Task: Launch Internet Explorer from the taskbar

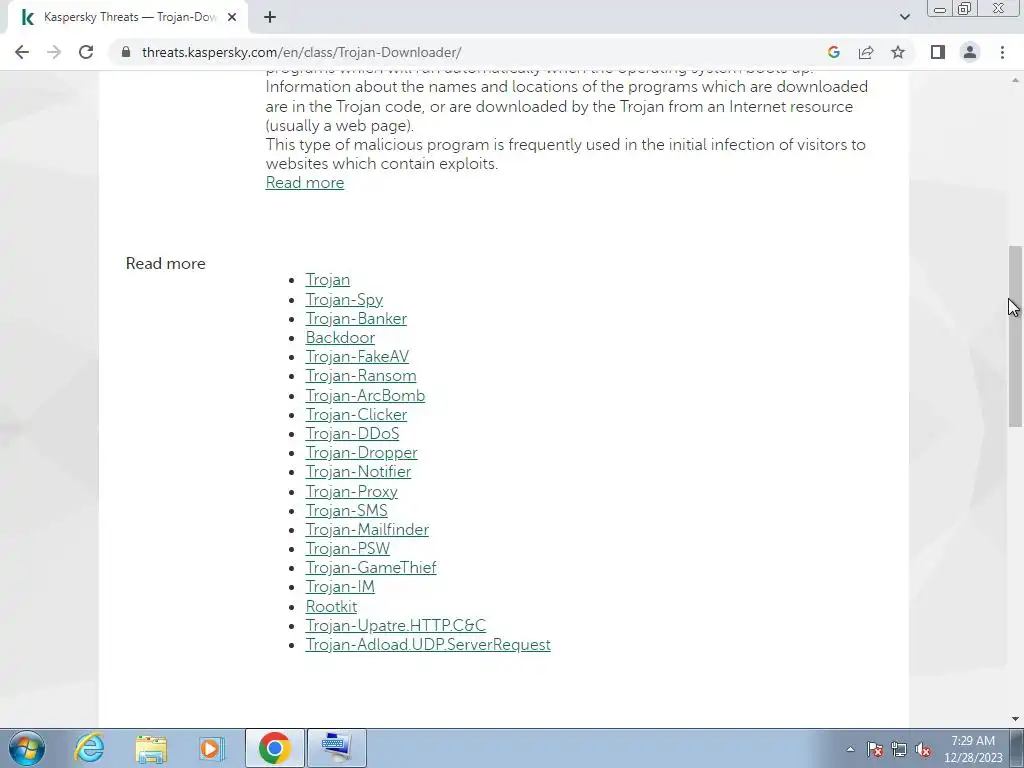Action: coord(89,748)
